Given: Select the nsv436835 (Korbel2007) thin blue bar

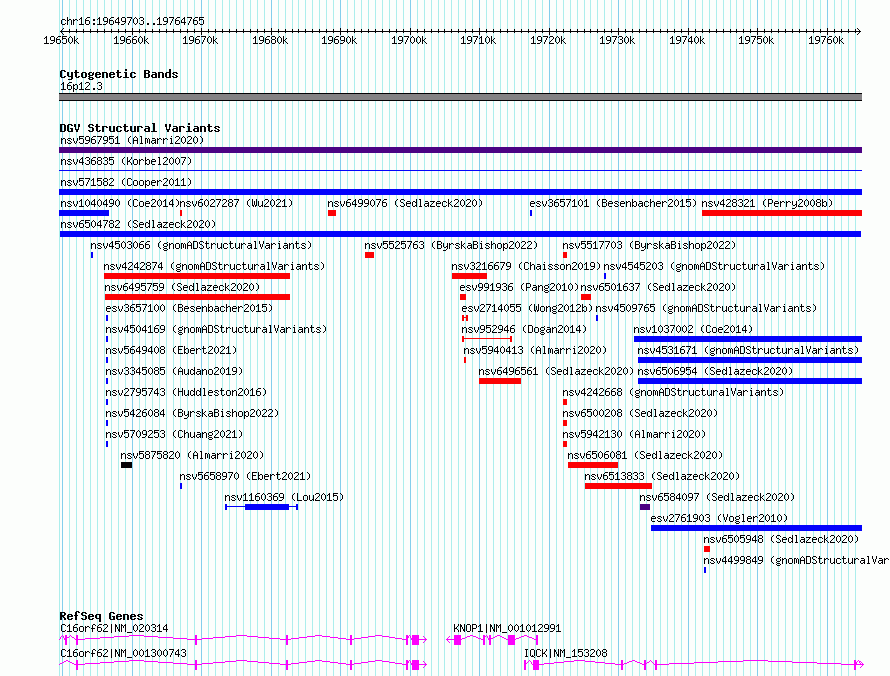Looking at the screenshot, I should tap(460, 170).
